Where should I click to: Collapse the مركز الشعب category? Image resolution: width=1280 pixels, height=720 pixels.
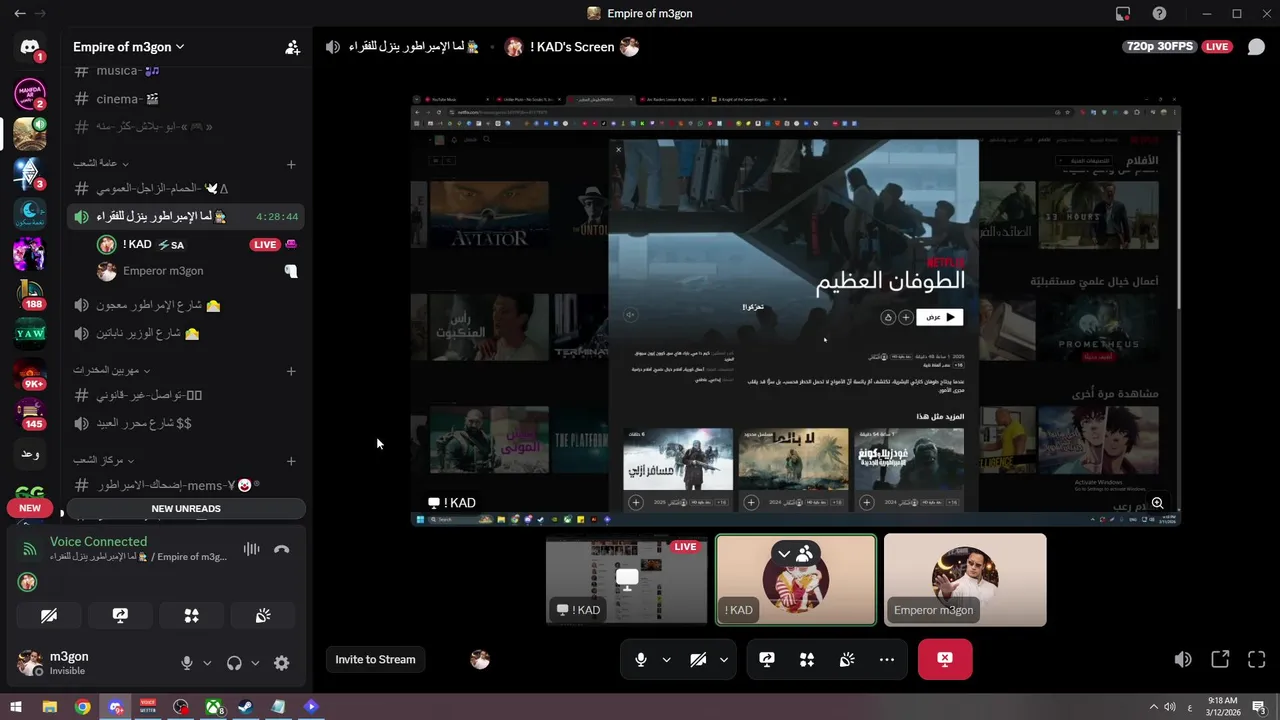point(102,461)
